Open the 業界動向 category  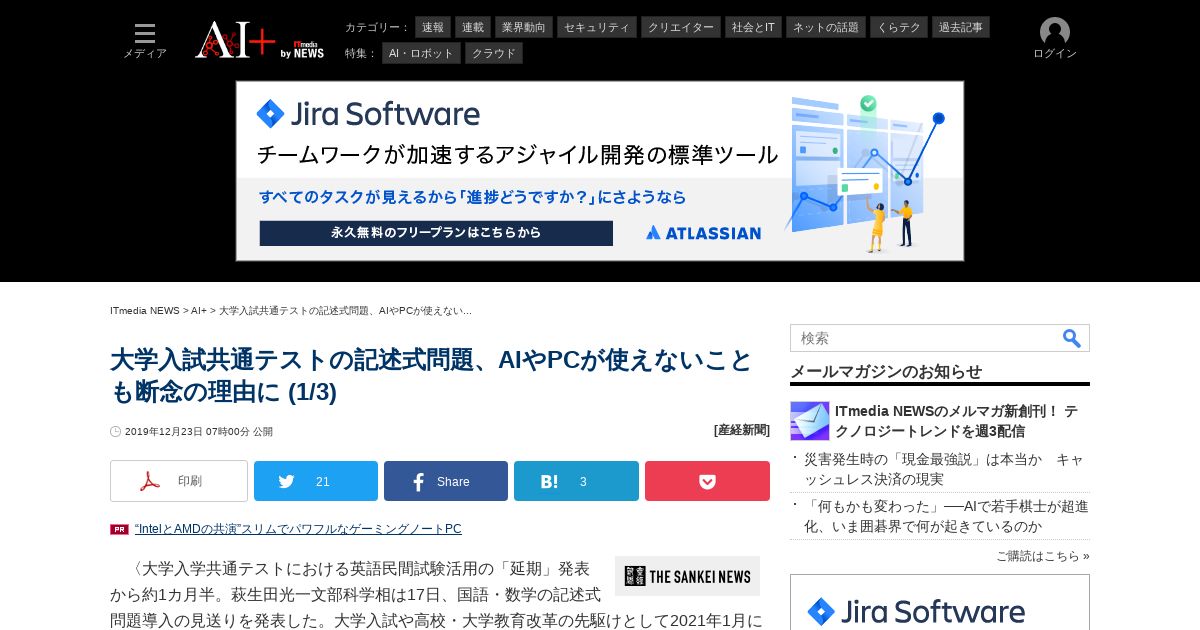524,27
